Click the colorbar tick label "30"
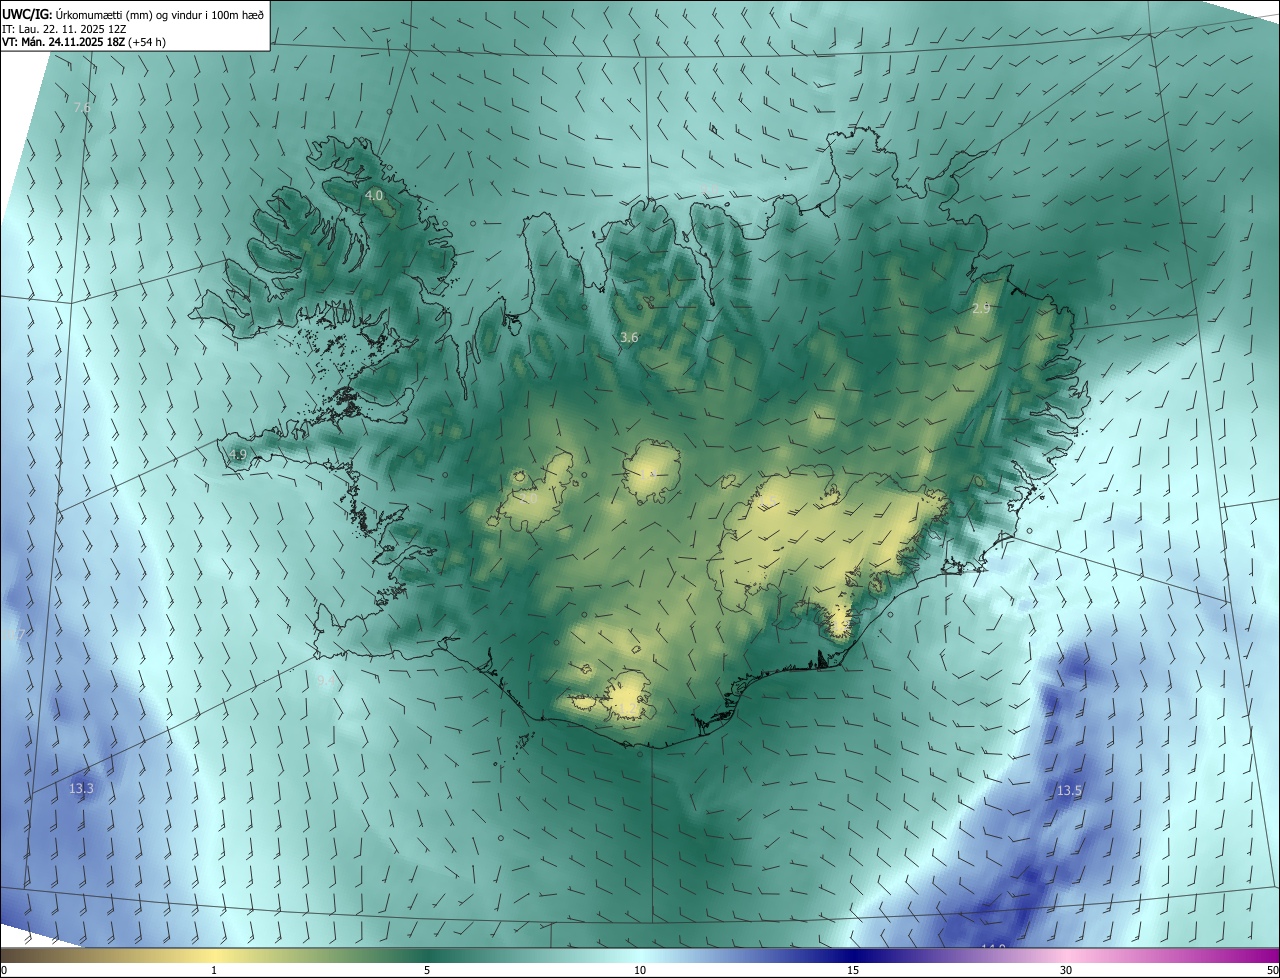 tap(1066, 970)
